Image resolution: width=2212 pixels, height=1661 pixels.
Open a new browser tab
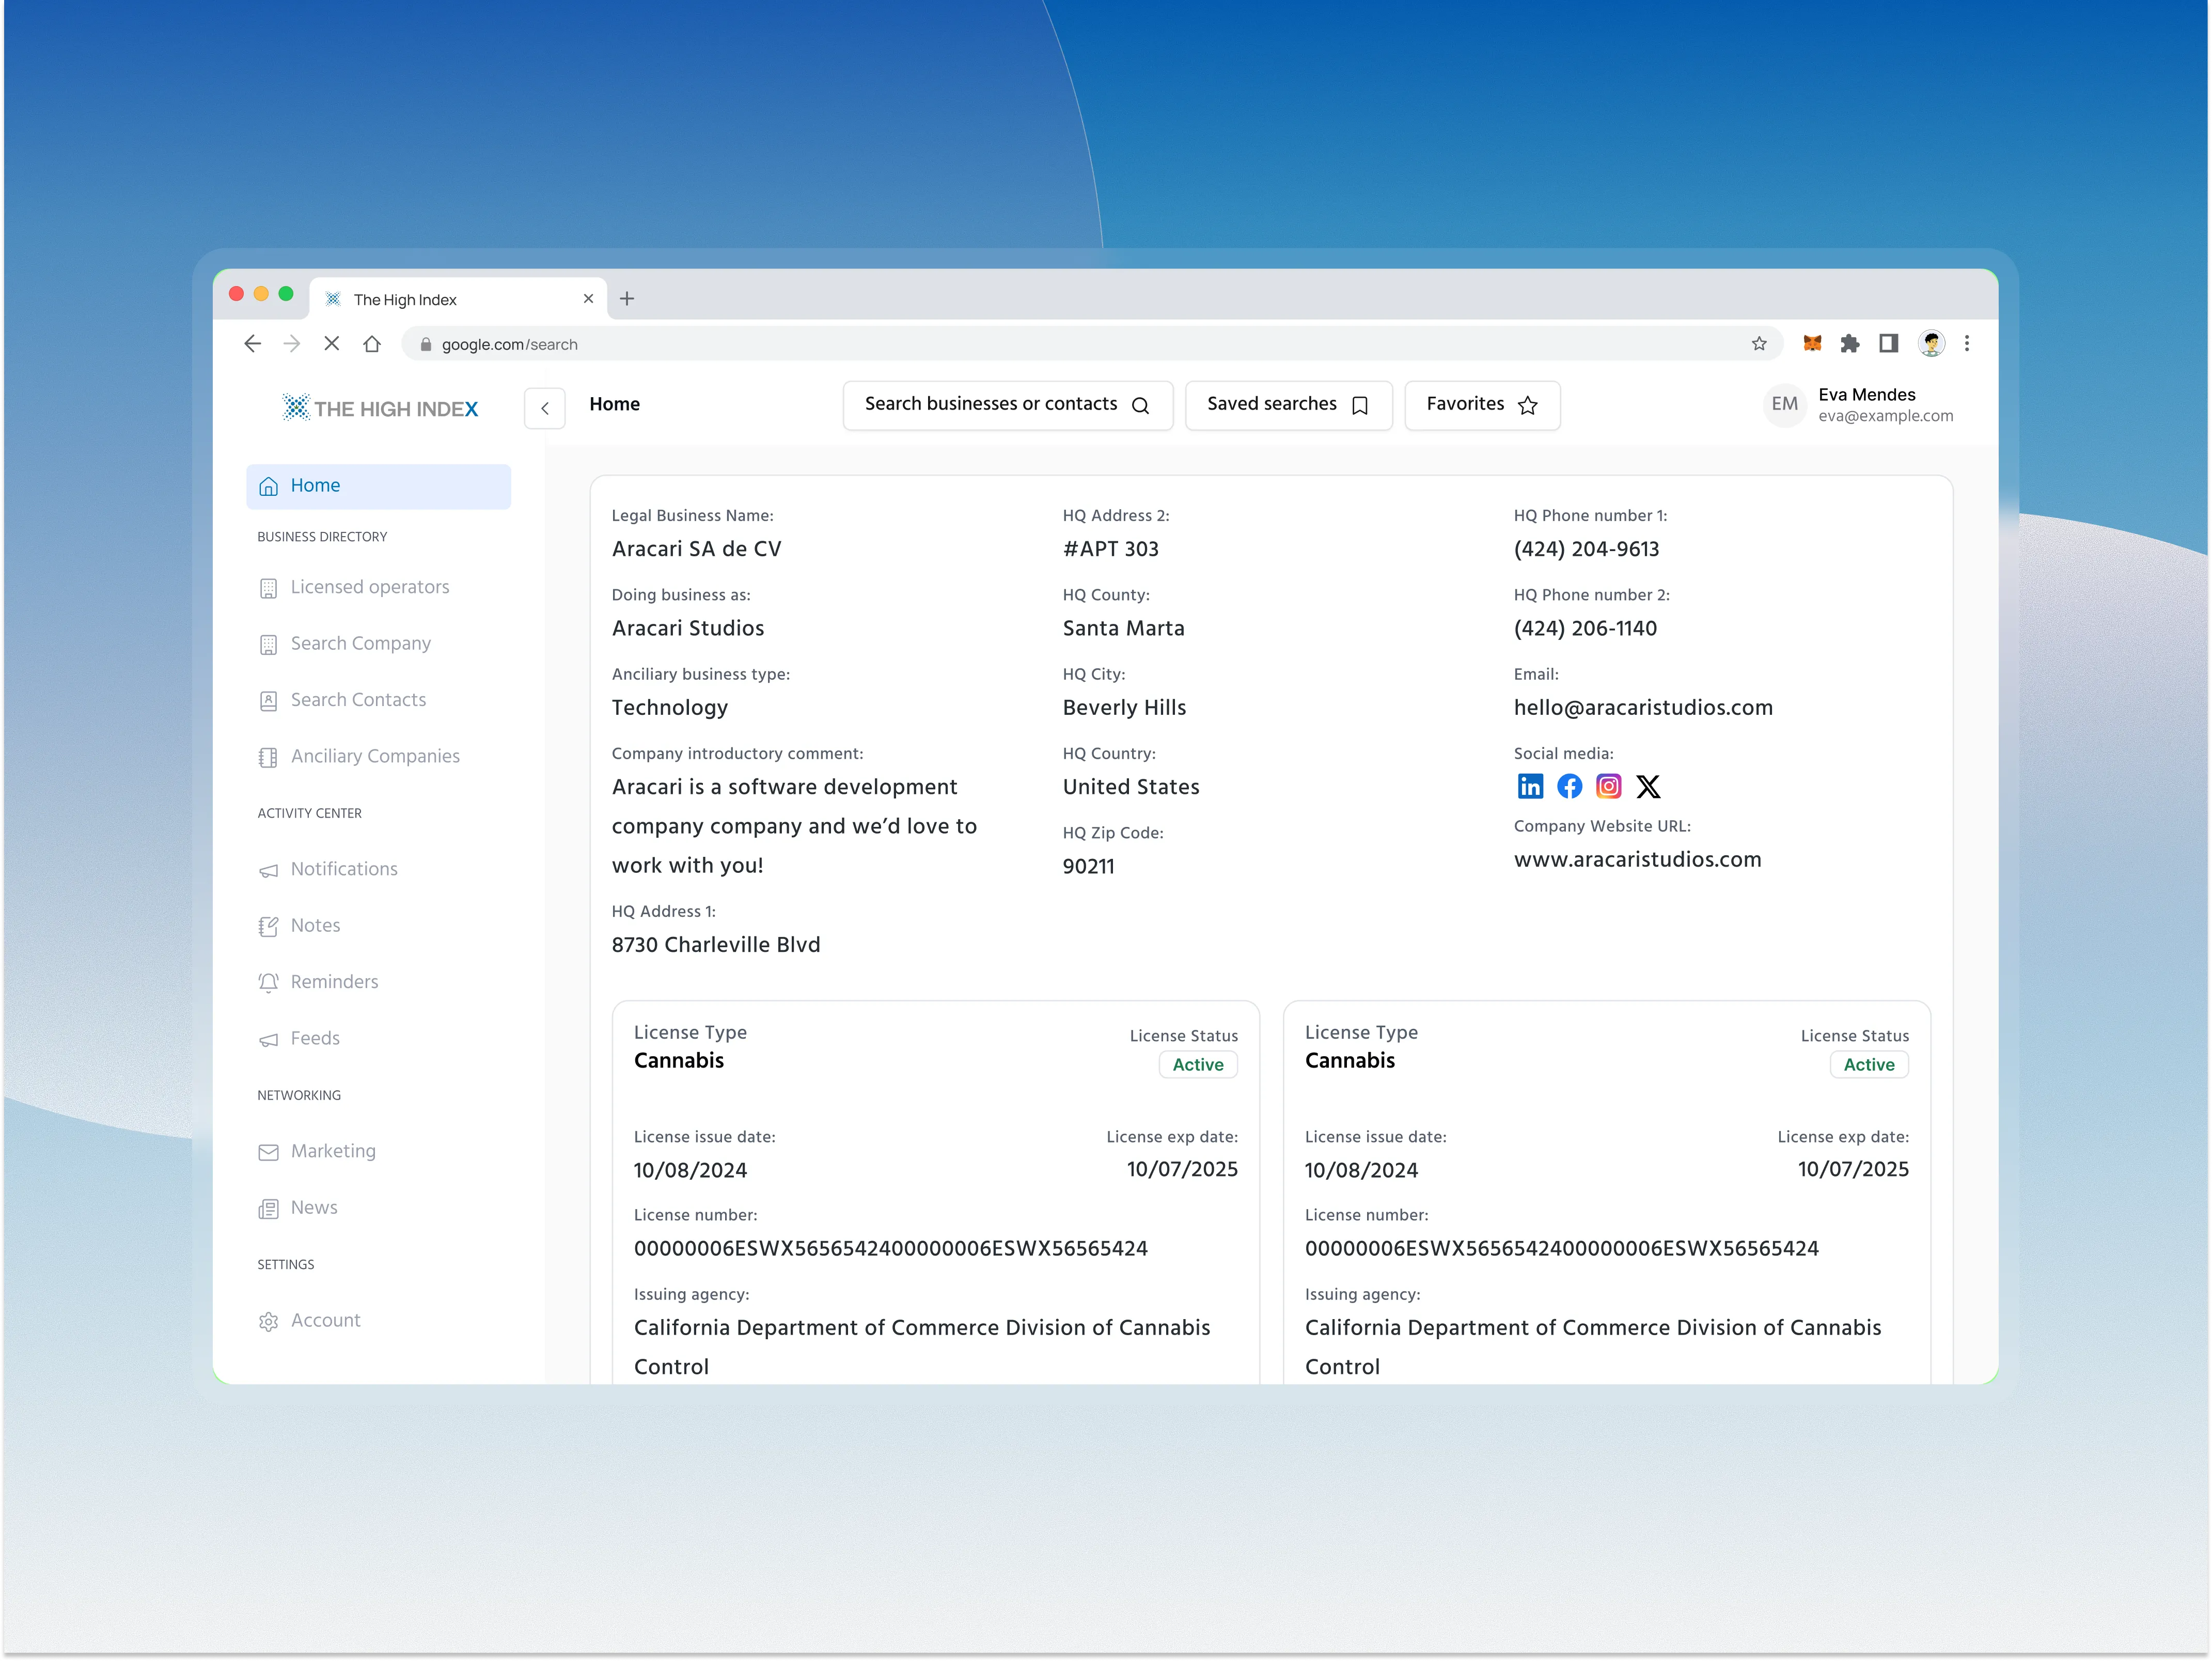(x=627, y=299)
